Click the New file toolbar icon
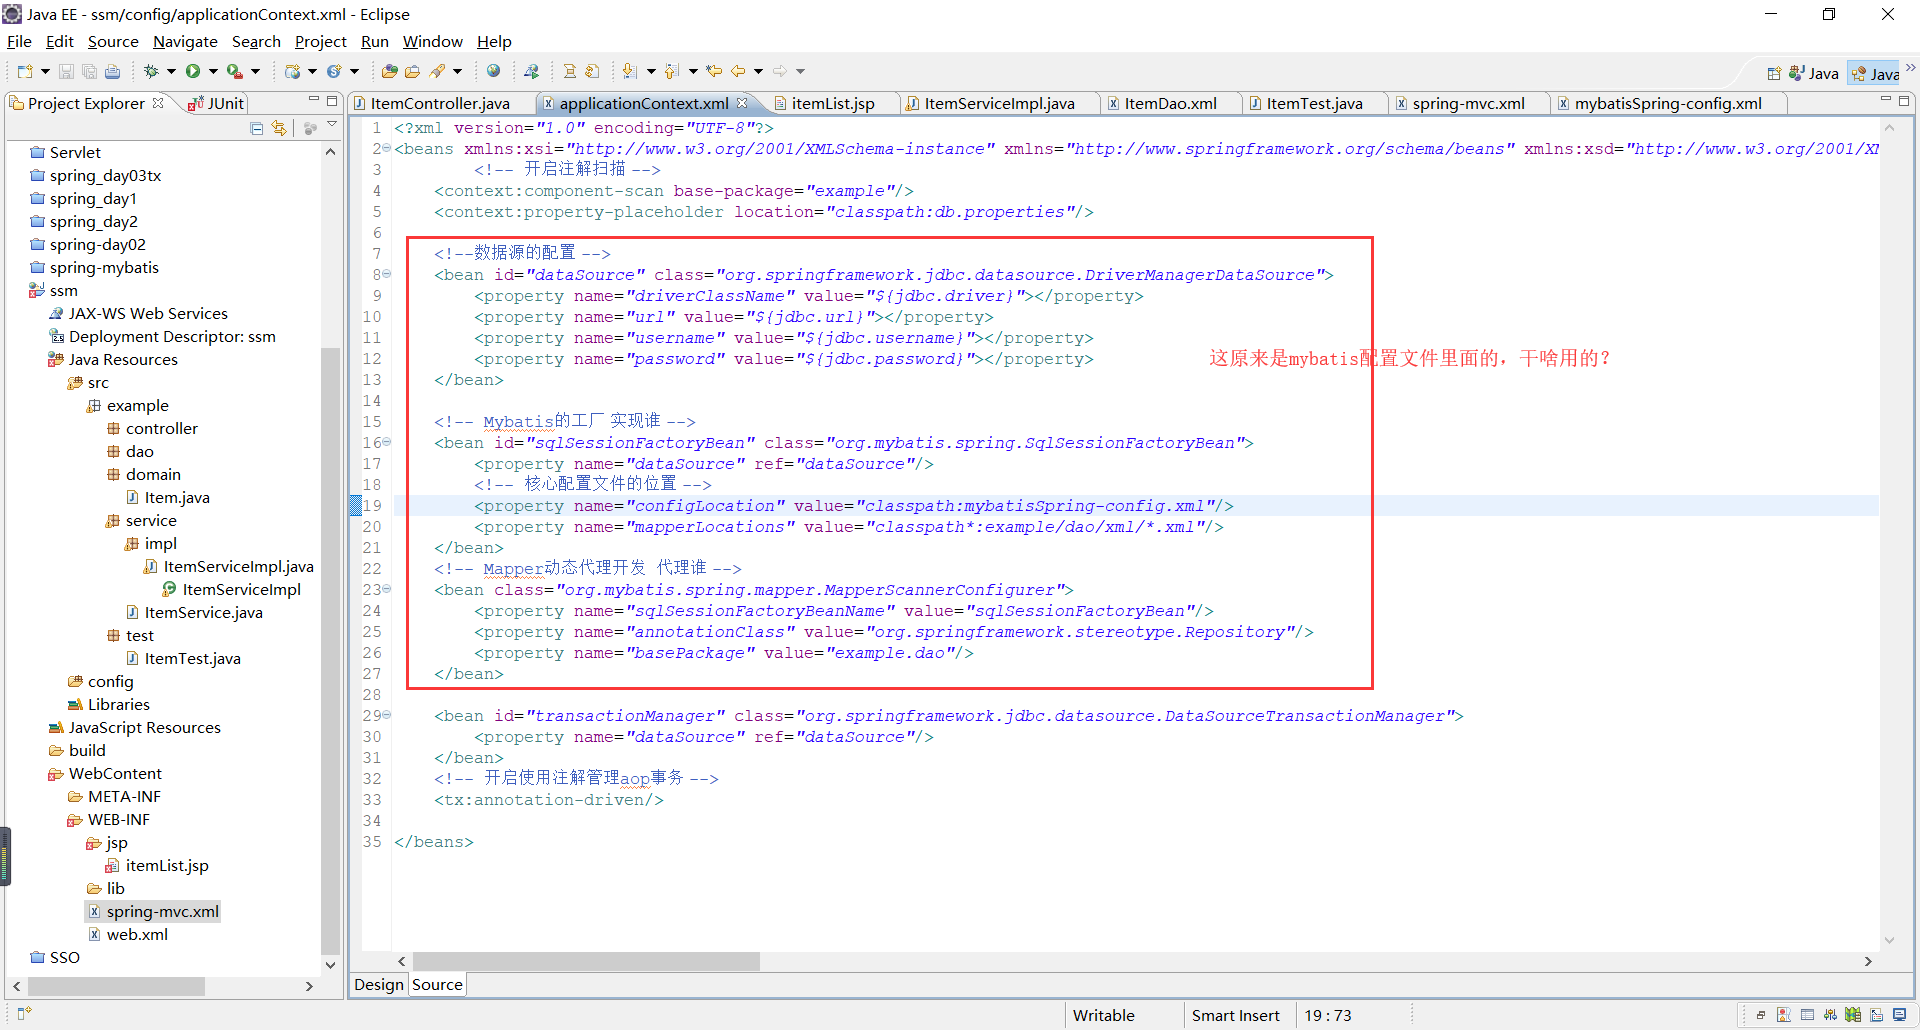The image size is (1920, 1030). pos(25,71)
